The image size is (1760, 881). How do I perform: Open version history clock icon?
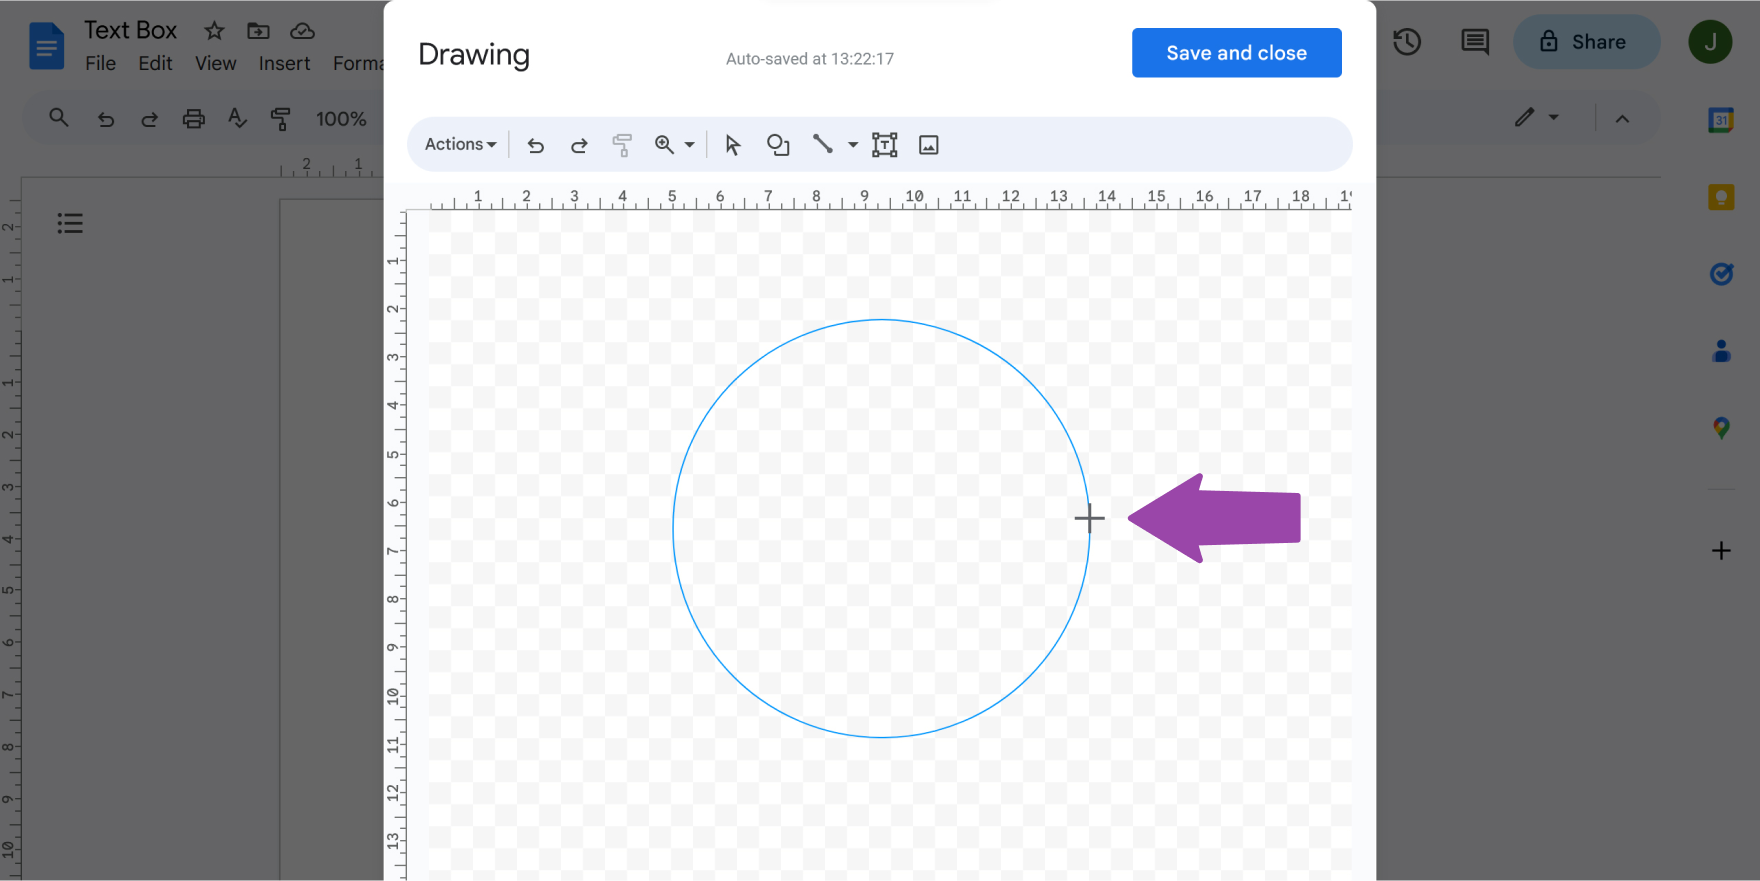1407,42
